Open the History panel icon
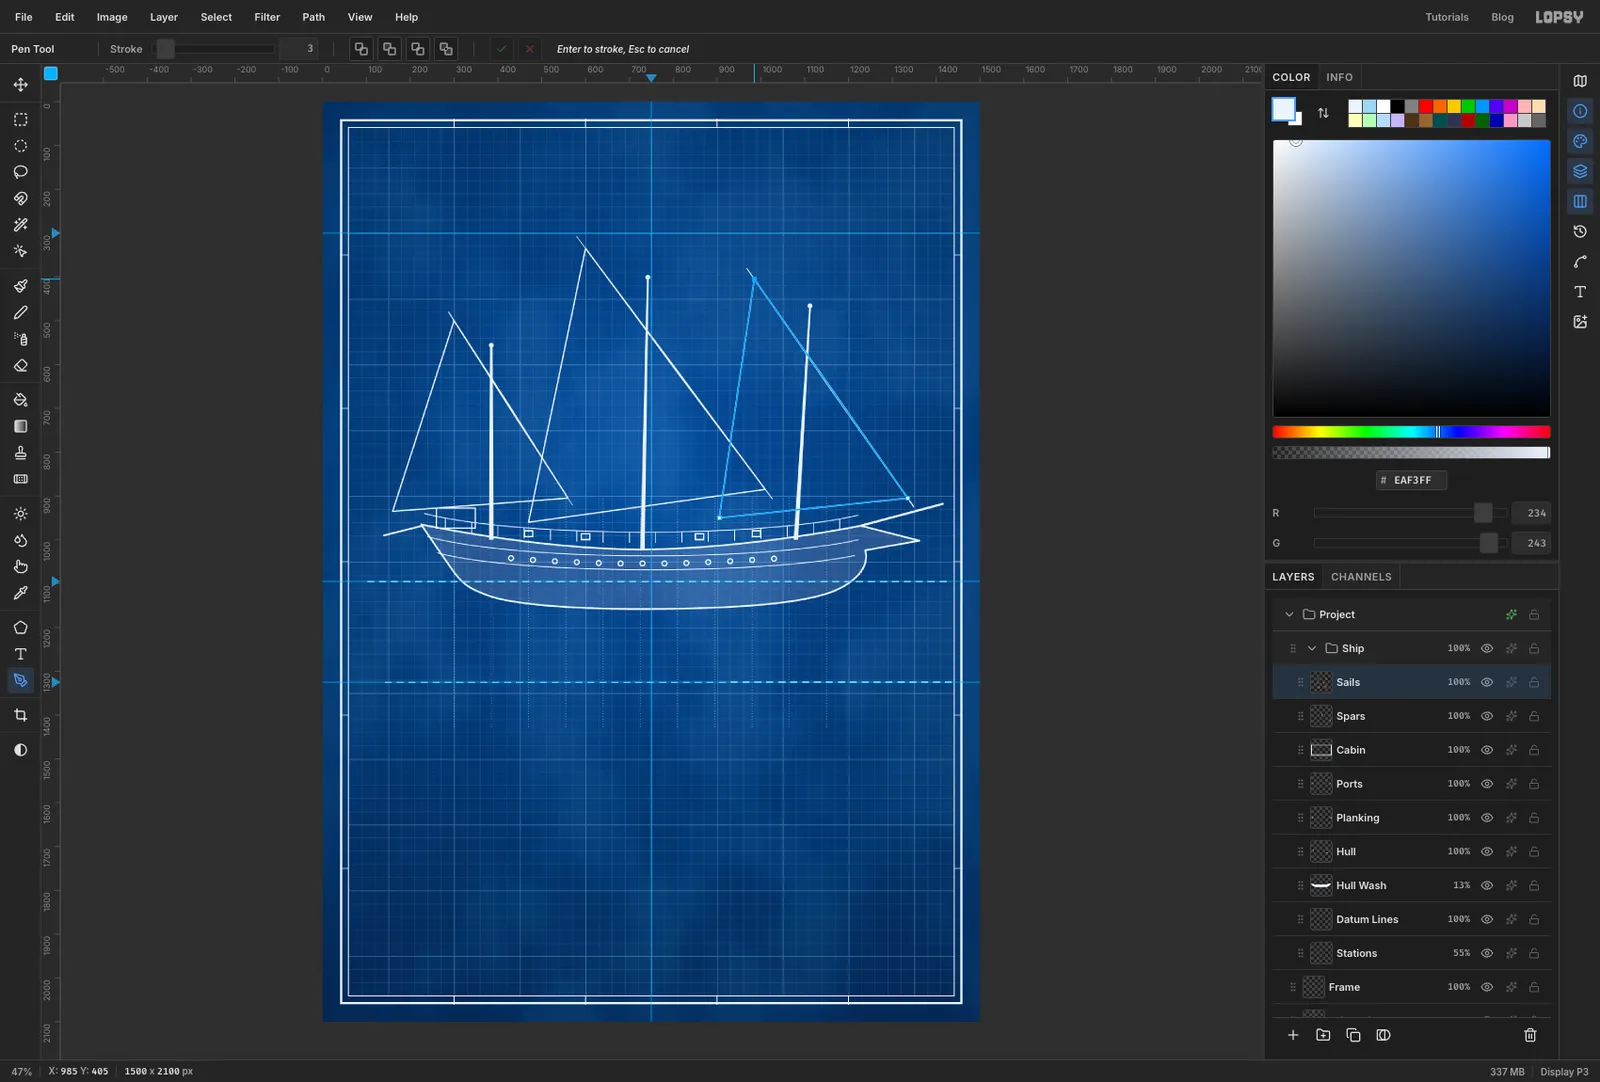Image resolution: width=1600 pixels, height=1082 pixels. 1580,231
